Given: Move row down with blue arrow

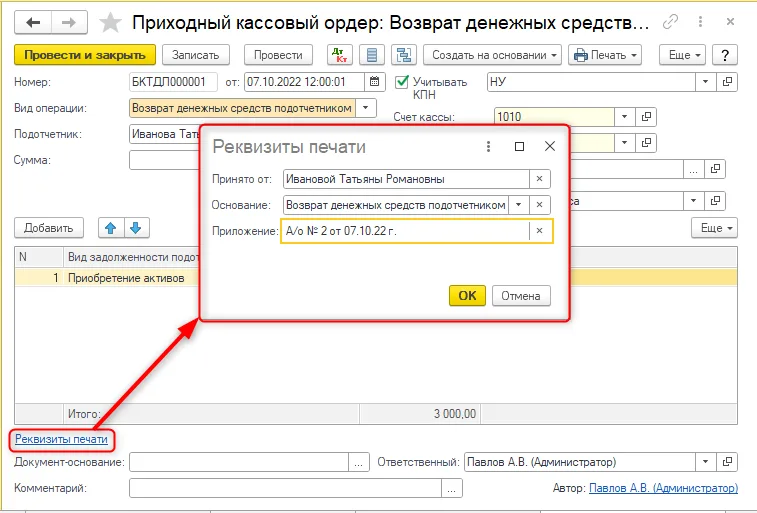Looking at the screenshot, I should [136, 228].
